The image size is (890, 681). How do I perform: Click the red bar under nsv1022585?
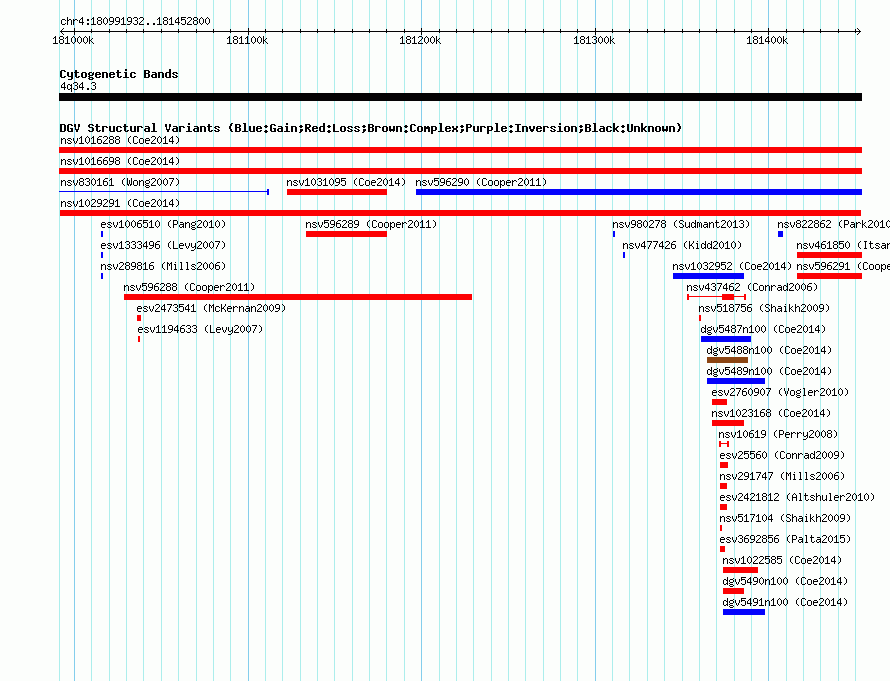(740, 570)
